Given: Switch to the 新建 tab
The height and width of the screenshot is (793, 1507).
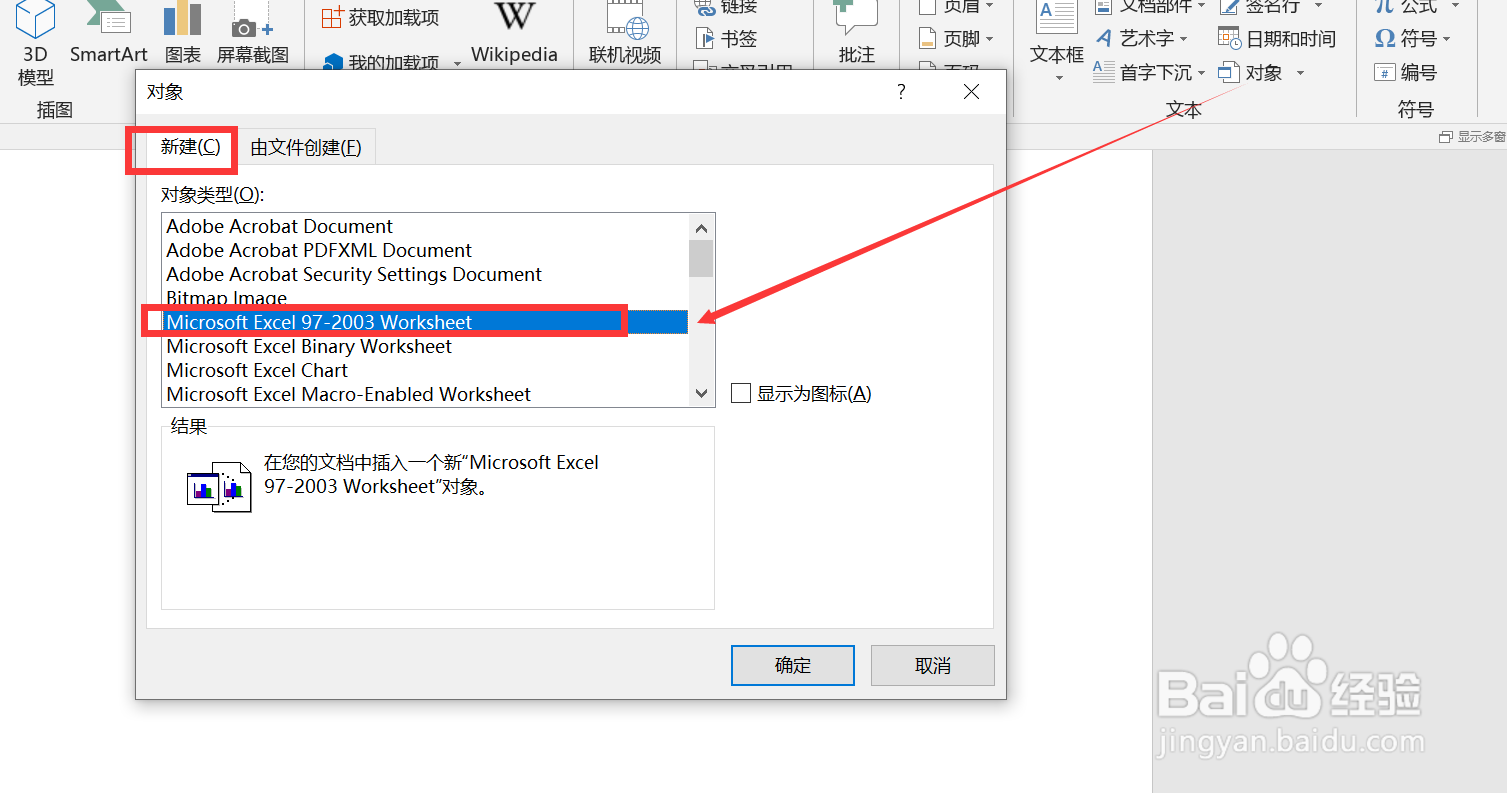Looking at the screenshot, I should coord(190,147).
